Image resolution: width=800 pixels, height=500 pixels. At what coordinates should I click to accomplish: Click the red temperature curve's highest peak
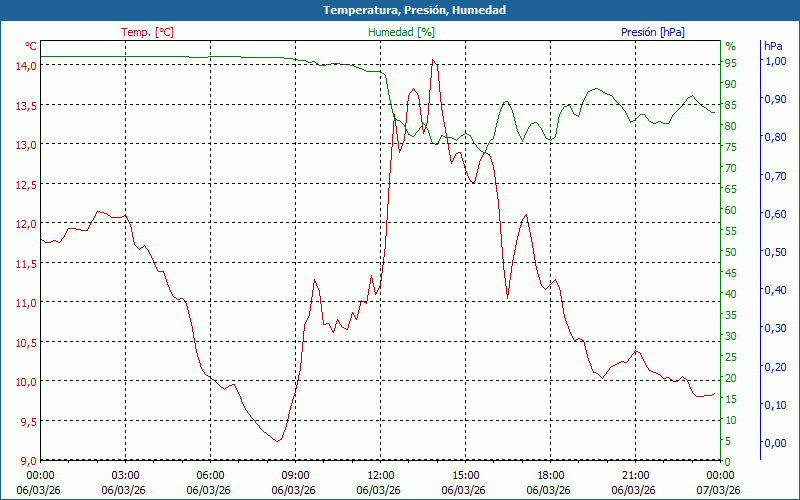tap(433, 60)
